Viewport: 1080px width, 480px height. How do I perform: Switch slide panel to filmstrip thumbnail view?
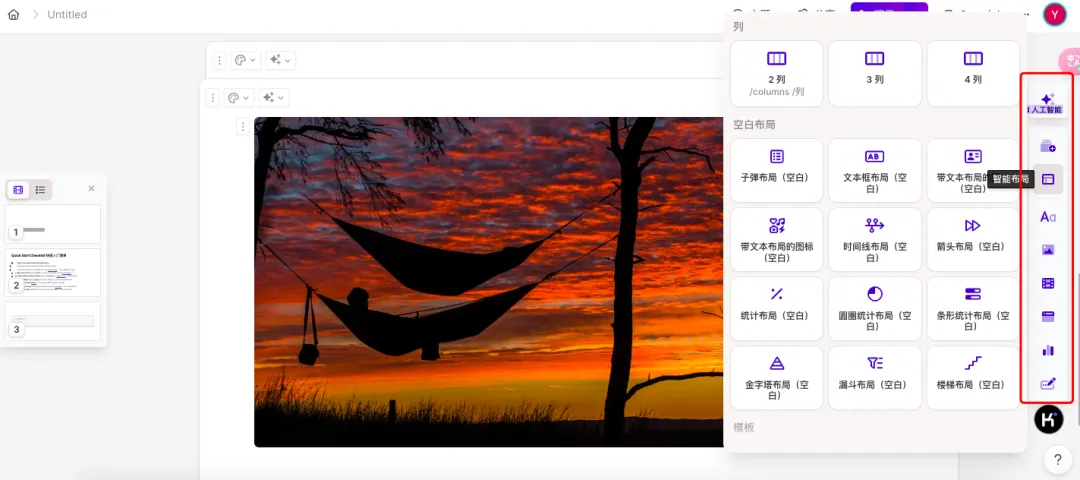point(18,189)
